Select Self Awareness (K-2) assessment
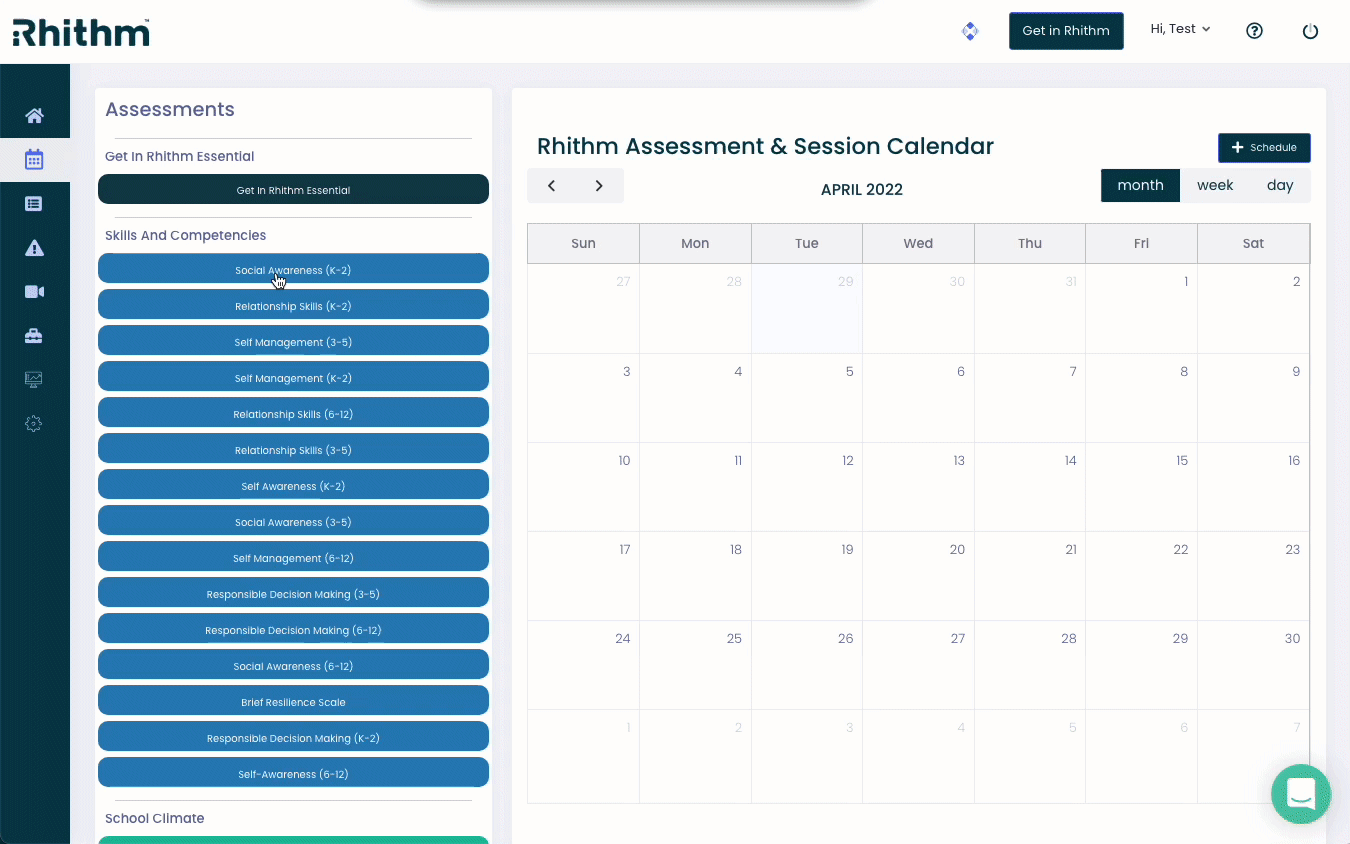This screenshot has height=844, width=1350. pyautogui.click(x=293, y=485)
